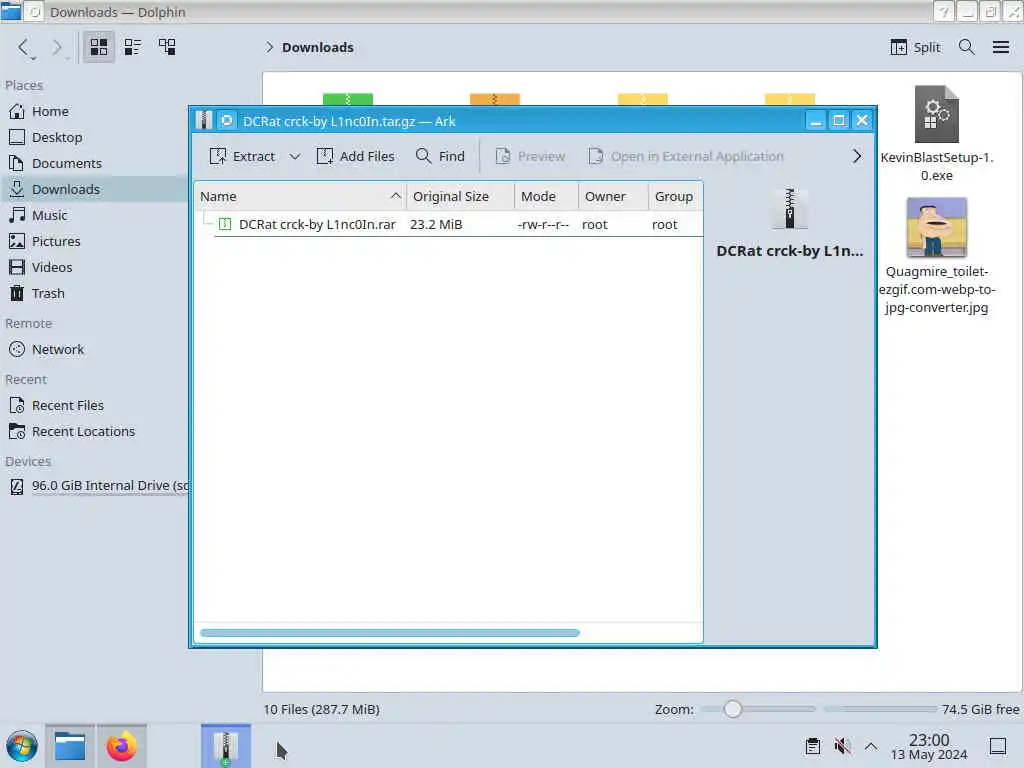Switch Dolphin to Compact view mode
This screenshot has width=1024, height=768.
133,47
